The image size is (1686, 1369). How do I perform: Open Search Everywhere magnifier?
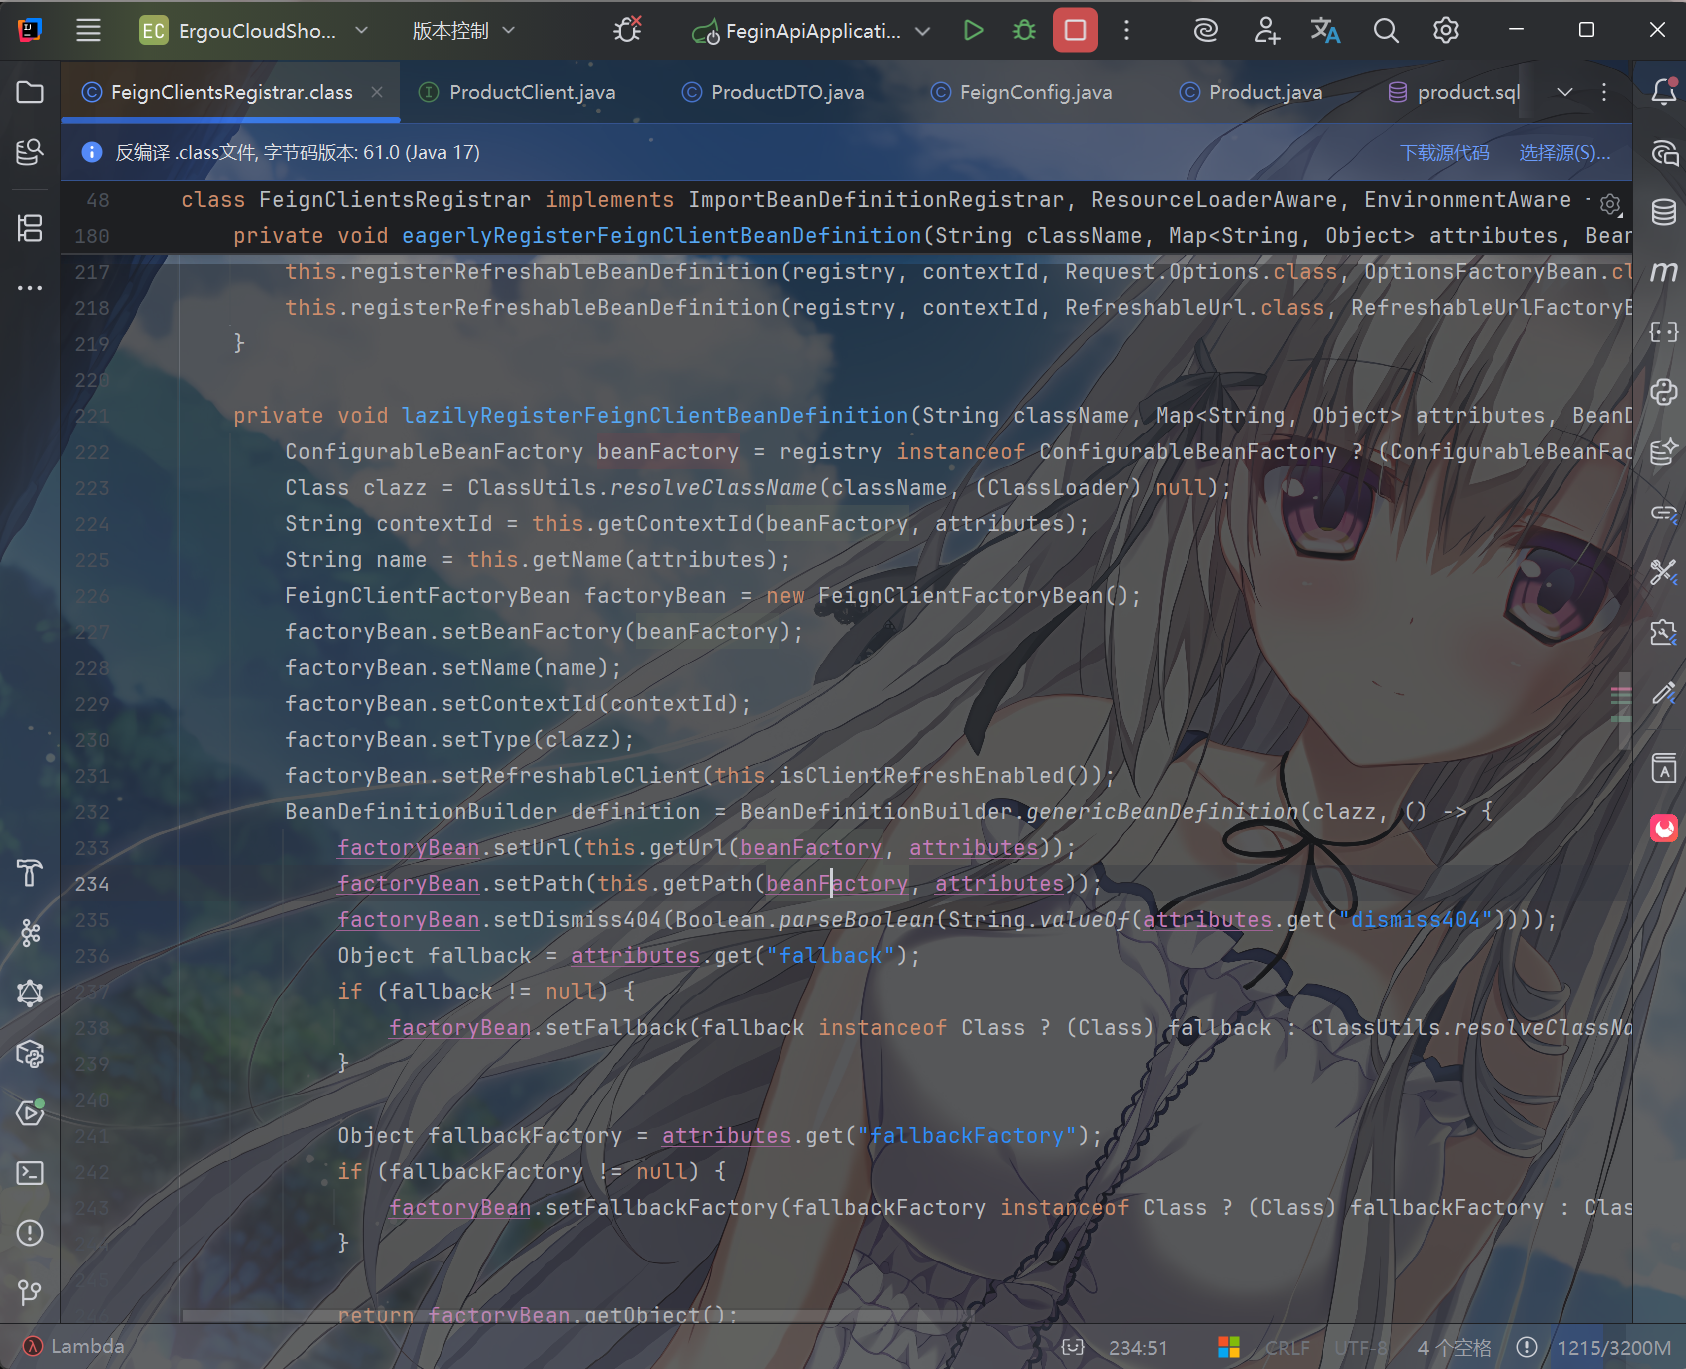(x=1385, y=30)
